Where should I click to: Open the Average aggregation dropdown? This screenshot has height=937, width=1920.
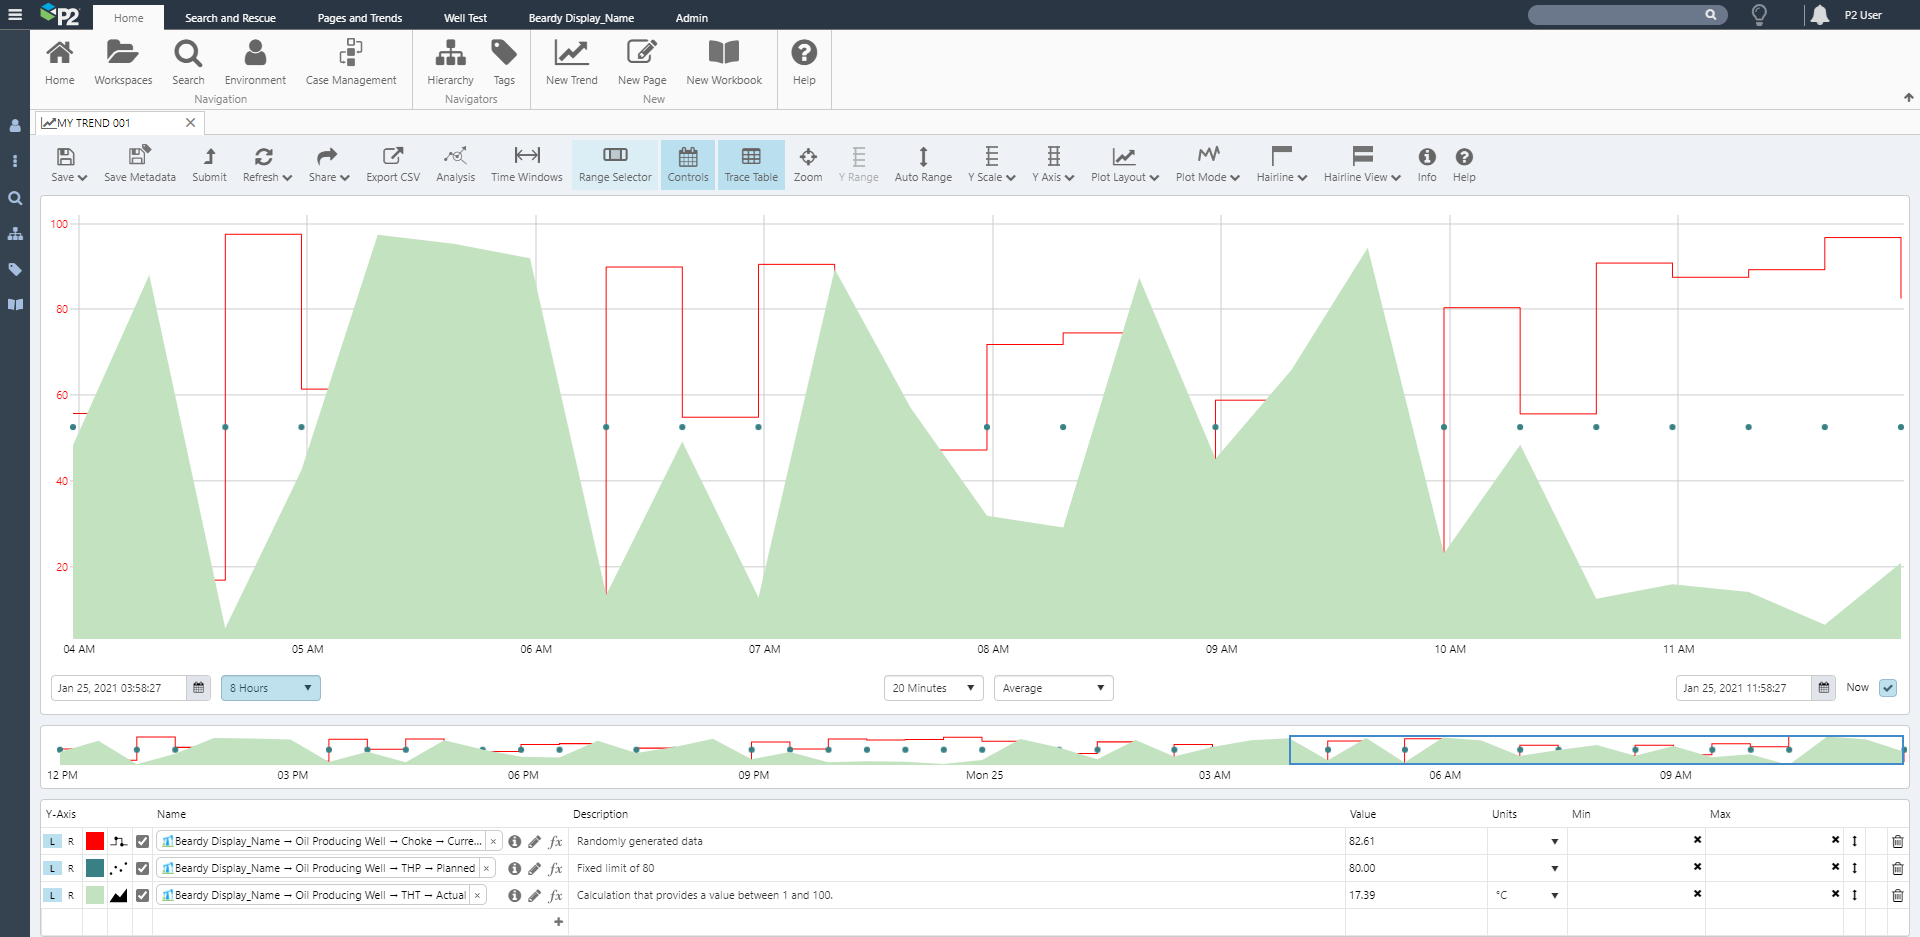click(x=1053, y=688)
